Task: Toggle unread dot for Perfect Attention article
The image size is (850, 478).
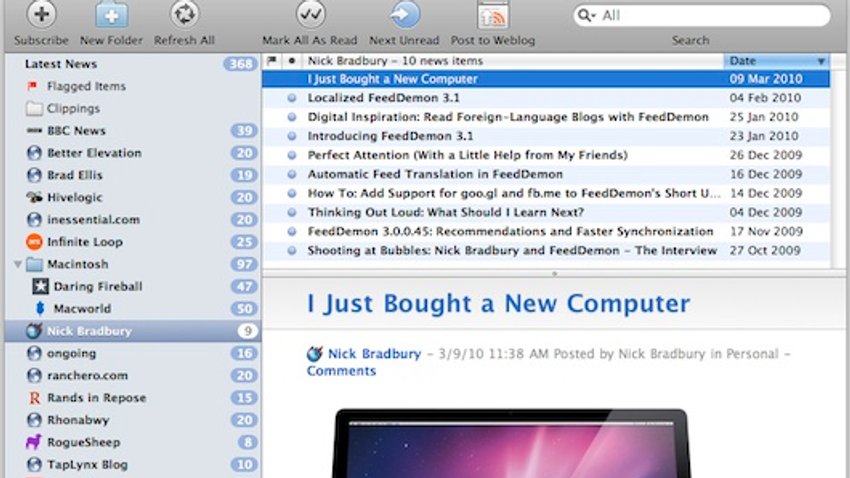Action: coord(292,155)
